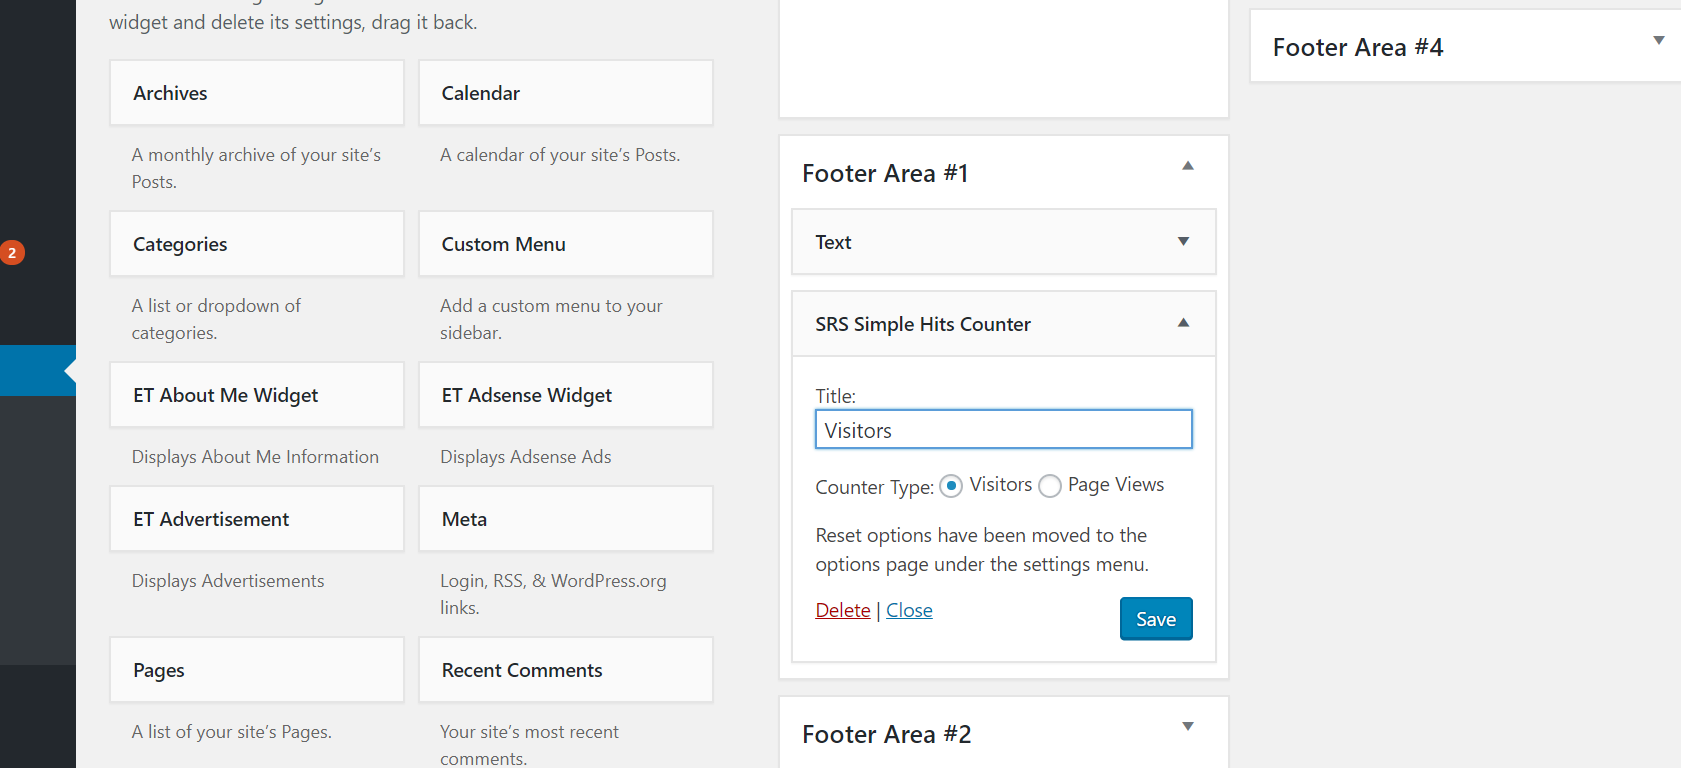This screenshot has height=768, width=1681.
Task: Expand the Footer Area #2 panel
Action: click(x=1188, y=727)
